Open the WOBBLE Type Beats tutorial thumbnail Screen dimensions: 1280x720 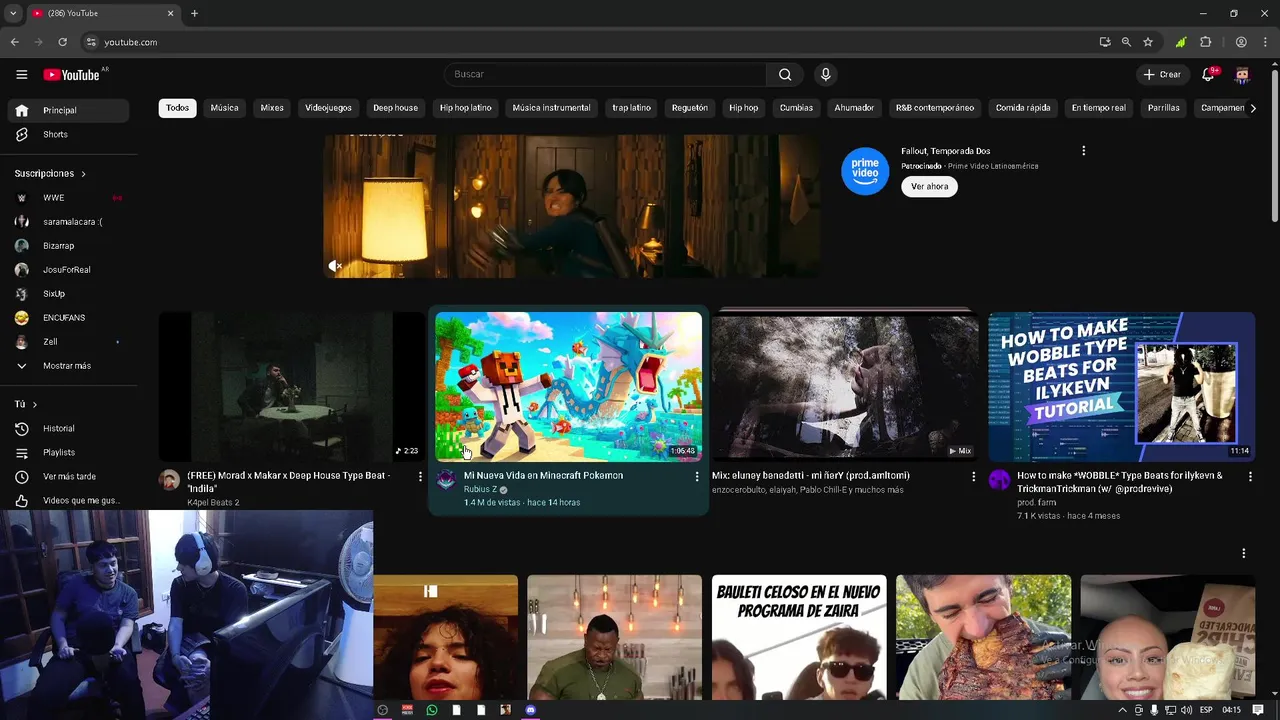(x=1121, y=386)
